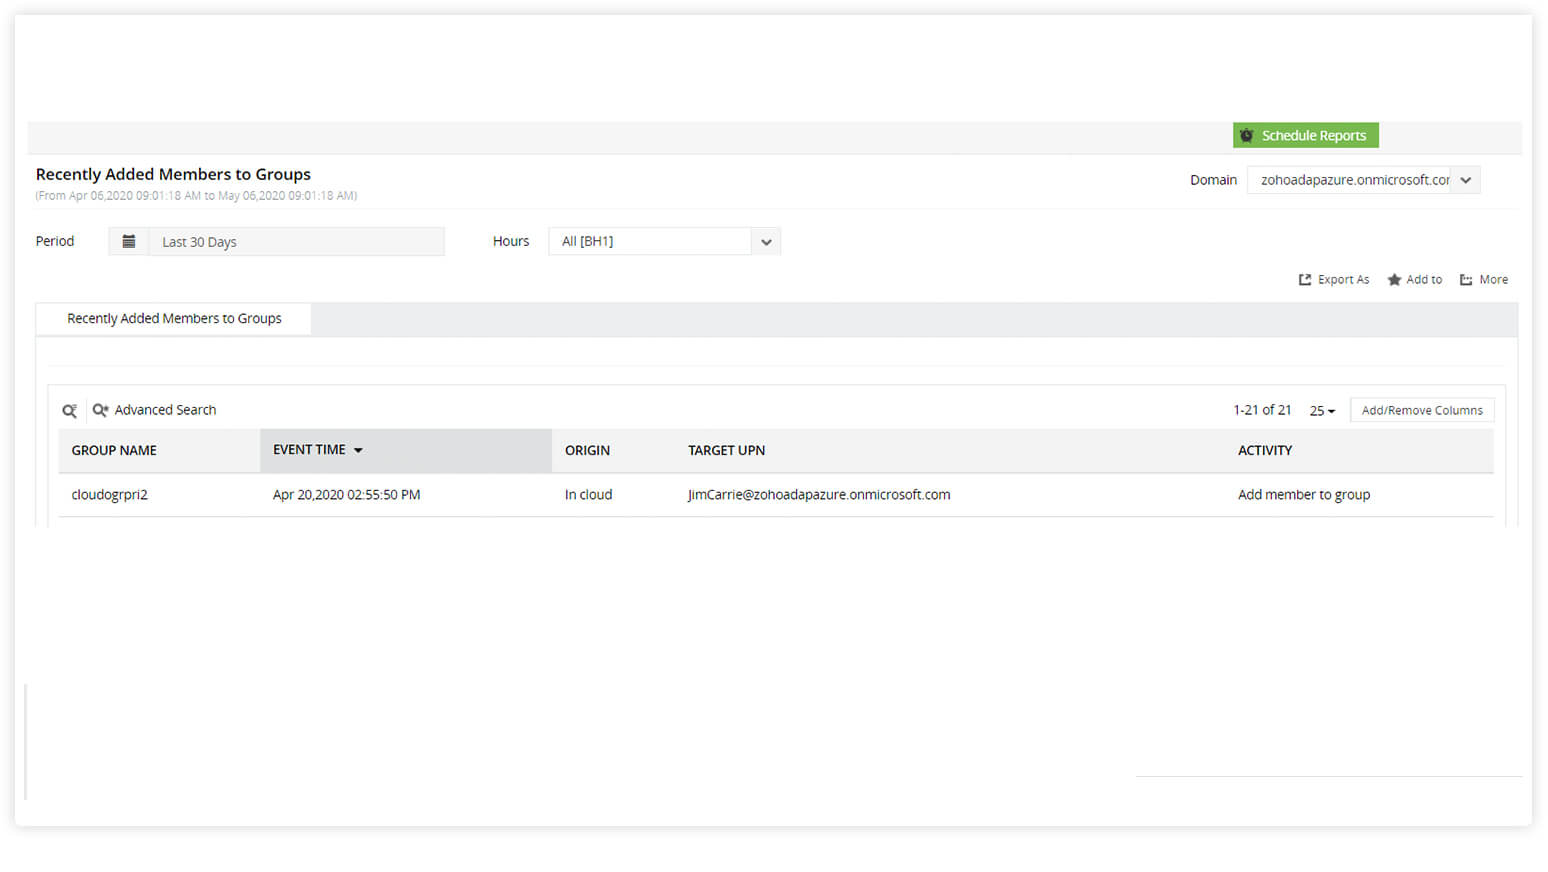This screenshot has width=1548, height=872.
Task: Expand the Hours dropdown showing All [BH1]
Action: 766,241
